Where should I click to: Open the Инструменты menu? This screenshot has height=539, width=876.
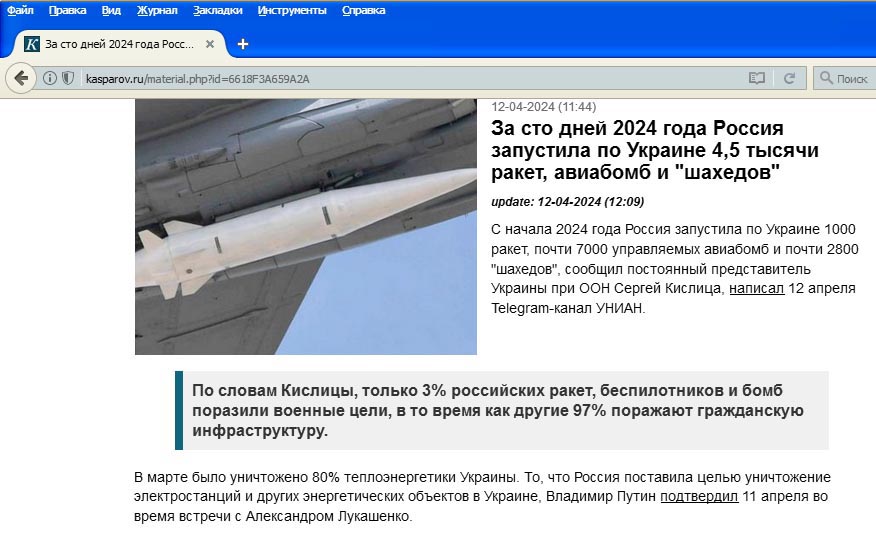(292, 10)
